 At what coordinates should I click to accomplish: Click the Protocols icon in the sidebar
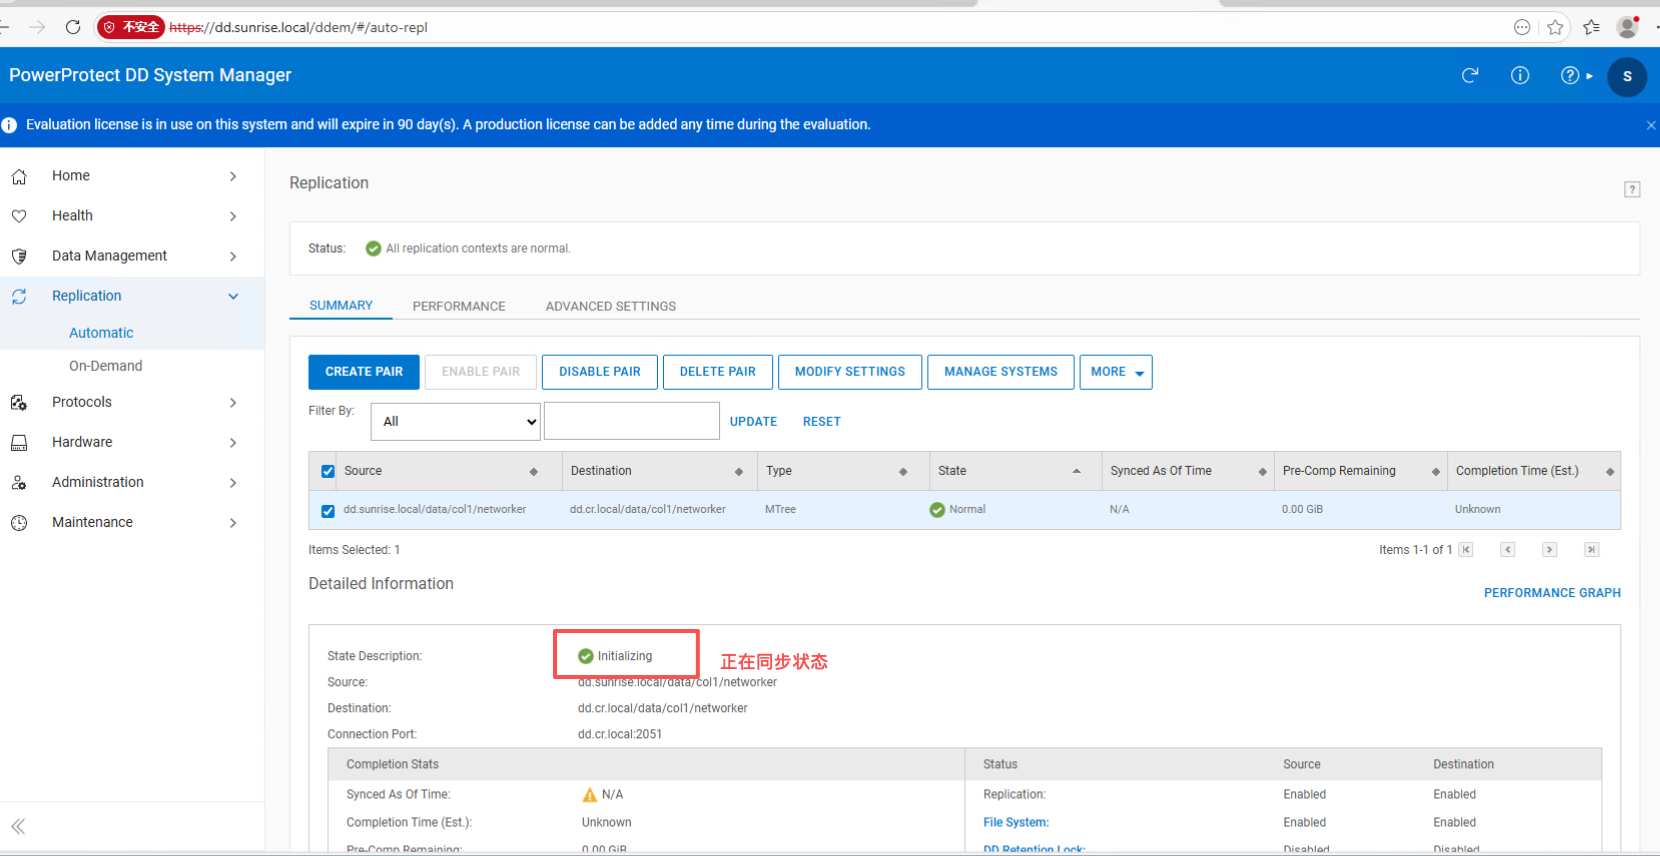[19, 402]
